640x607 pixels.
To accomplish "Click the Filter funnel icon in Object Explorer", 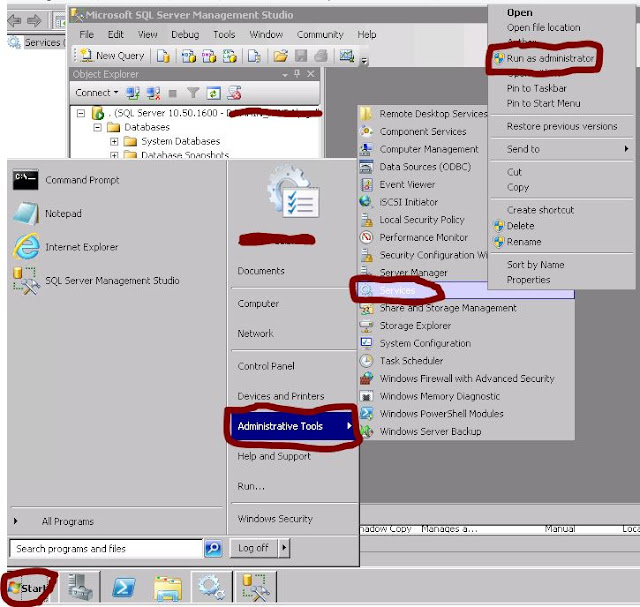I will (193, 93).
